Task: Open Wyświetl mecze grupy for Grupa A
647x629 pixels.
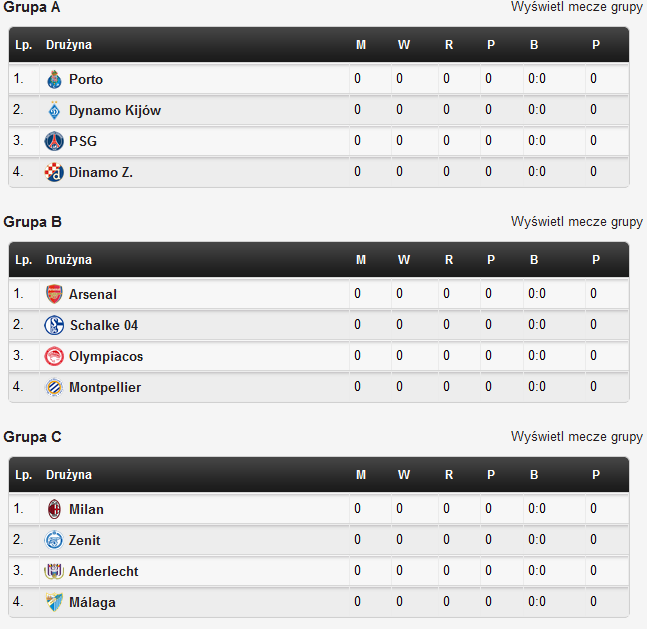Action: tap(576, 7)
